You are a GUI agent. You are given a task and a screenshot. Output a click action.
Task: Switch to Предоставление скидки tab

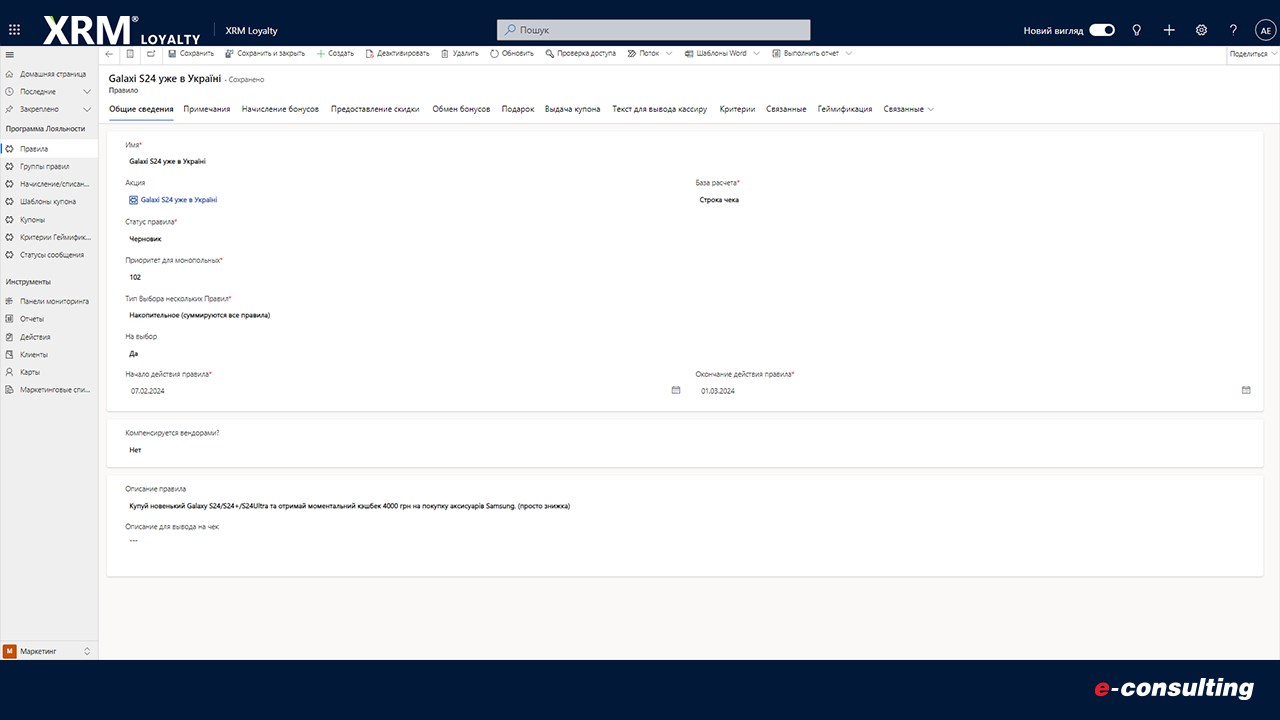(375, 109)
